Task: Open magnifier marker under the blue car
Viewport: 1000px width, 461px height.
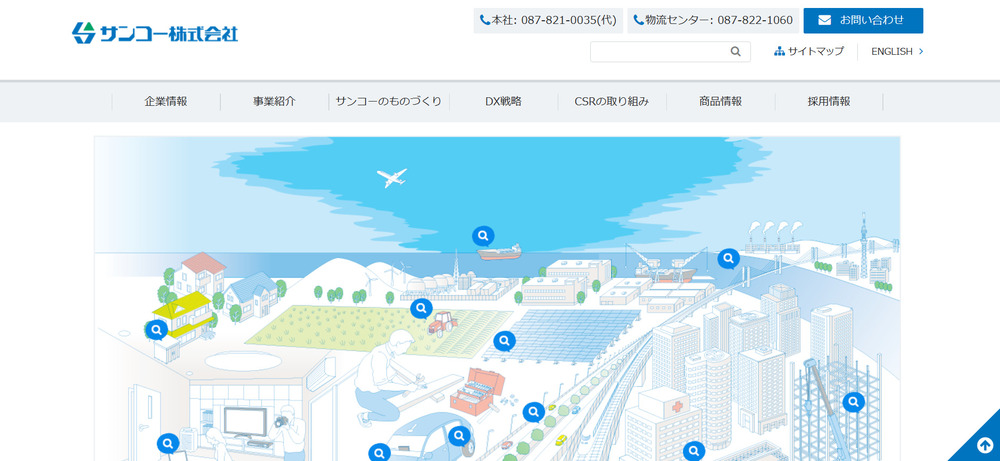Action: coord(379,452)
